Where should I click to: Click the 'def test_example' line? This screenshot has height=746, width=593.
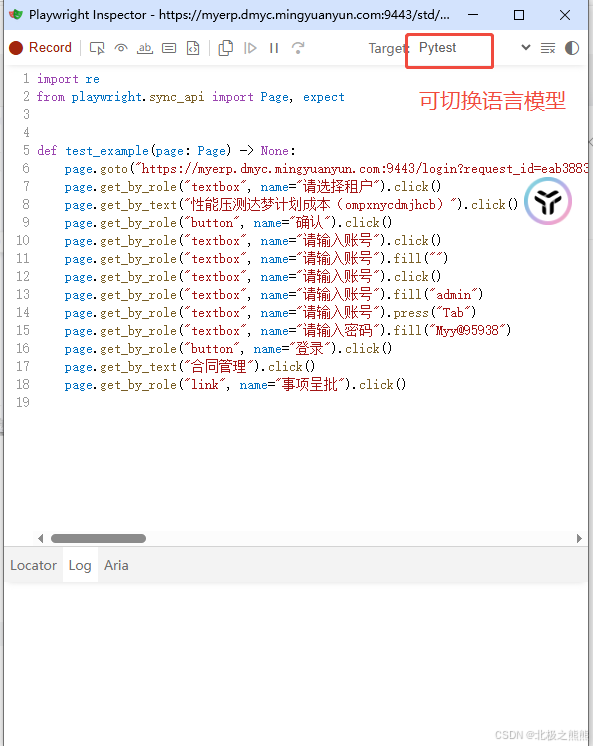[x=167, y=151]
